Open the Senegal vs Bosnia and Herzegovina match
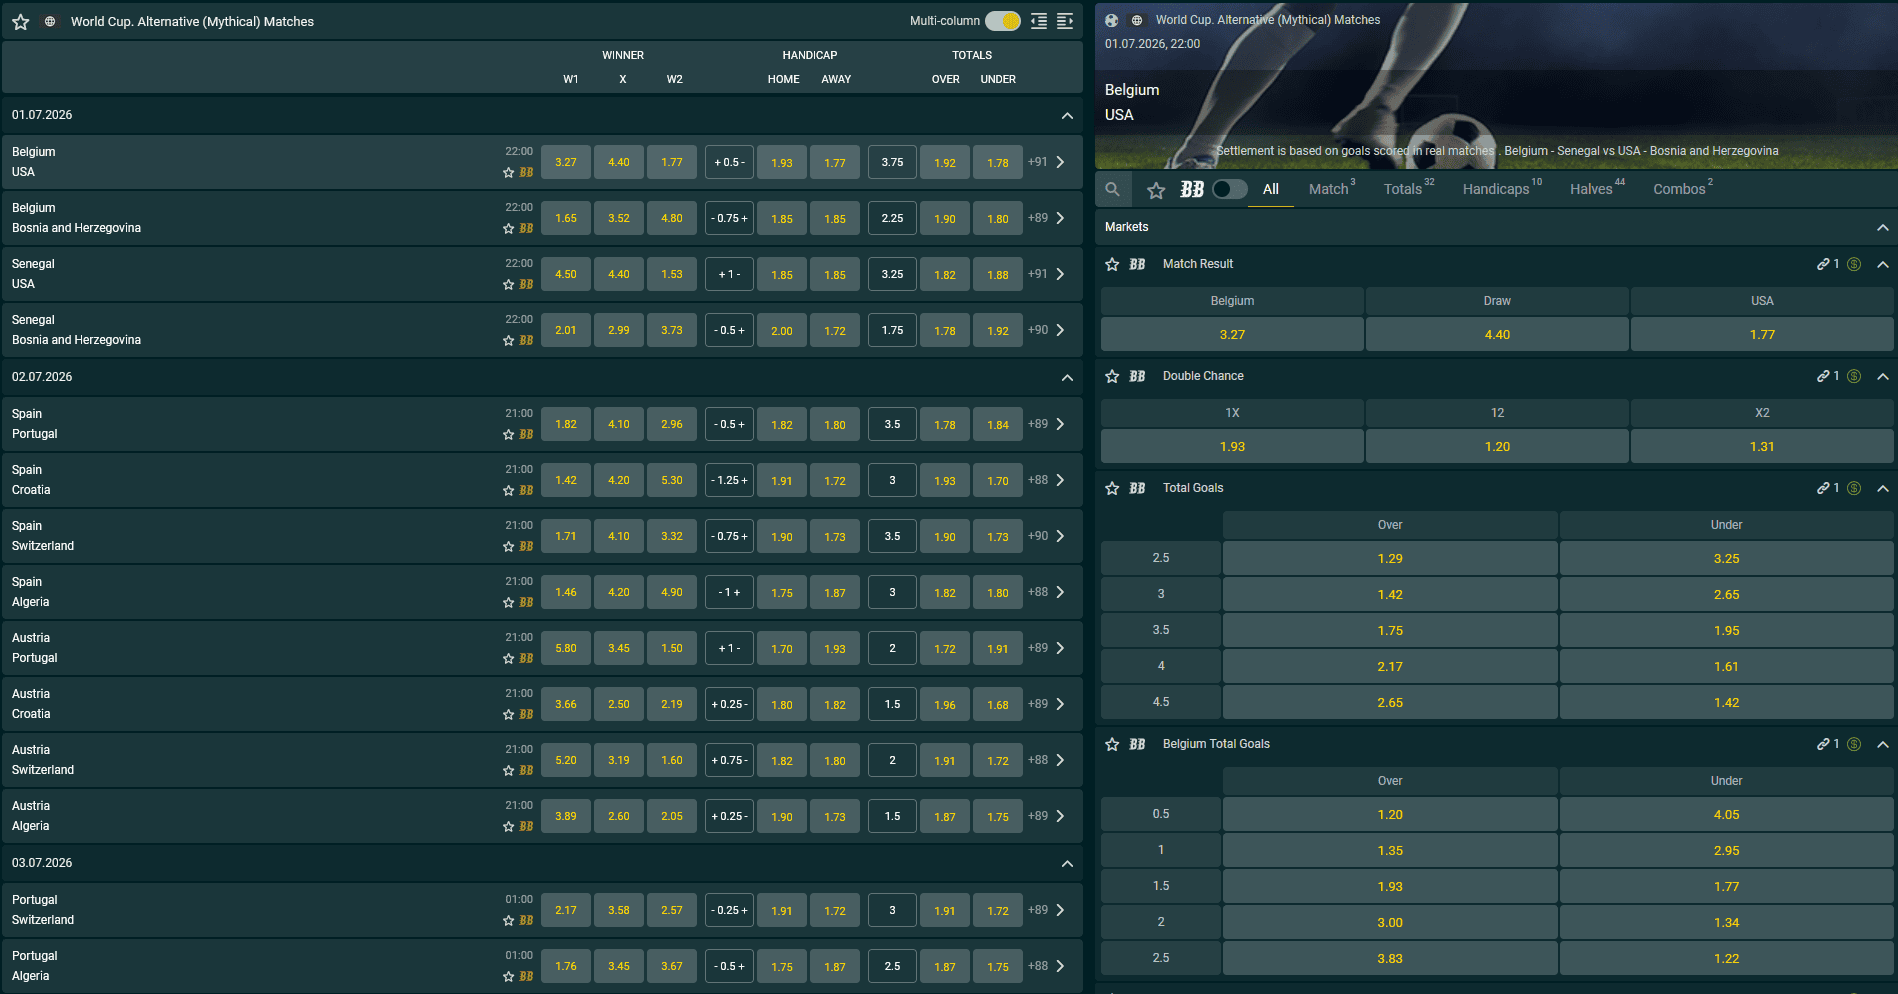The height and width of the screenshot is (994, 1898). tap(76, 330)
